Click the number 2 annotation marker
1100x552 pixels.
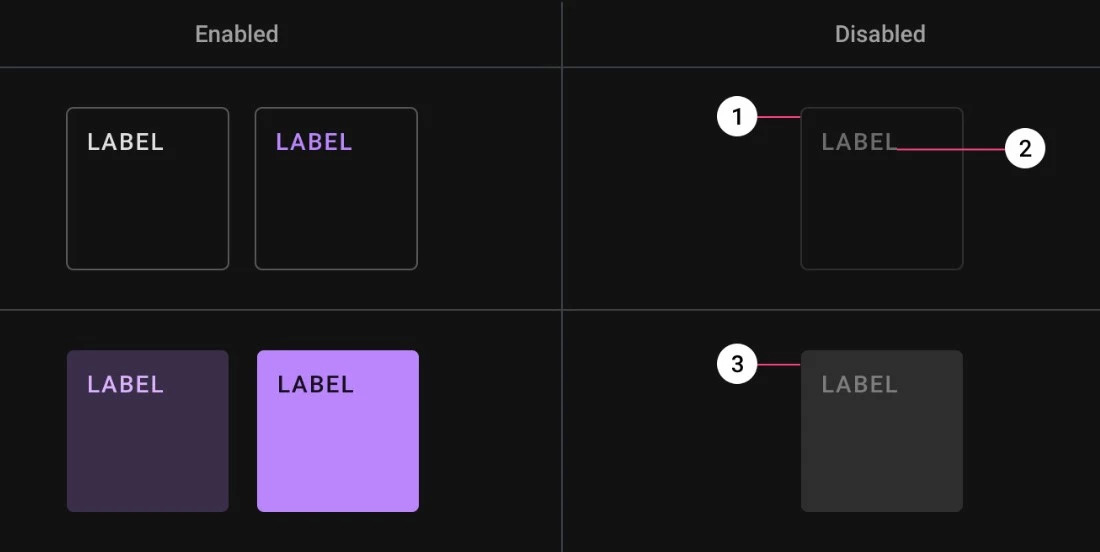(x=1025, y=150)
